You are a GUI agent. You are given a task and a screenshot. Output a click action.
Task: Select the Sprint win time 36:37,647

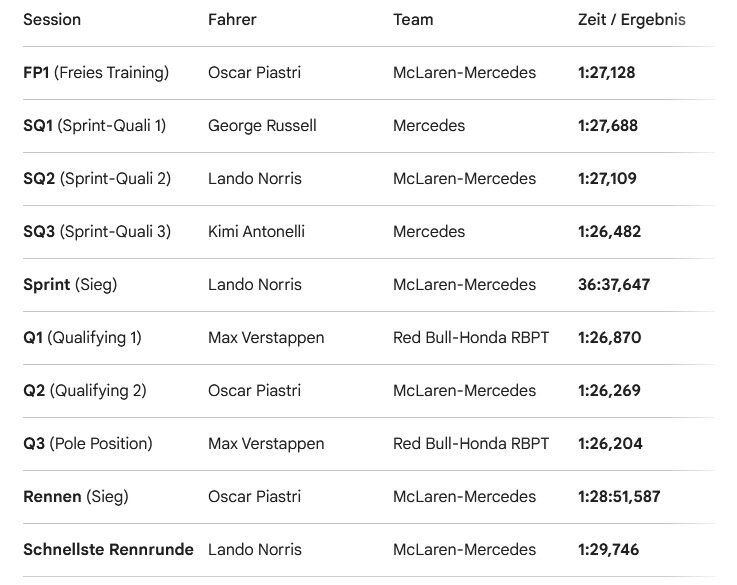tap(614, 285)
